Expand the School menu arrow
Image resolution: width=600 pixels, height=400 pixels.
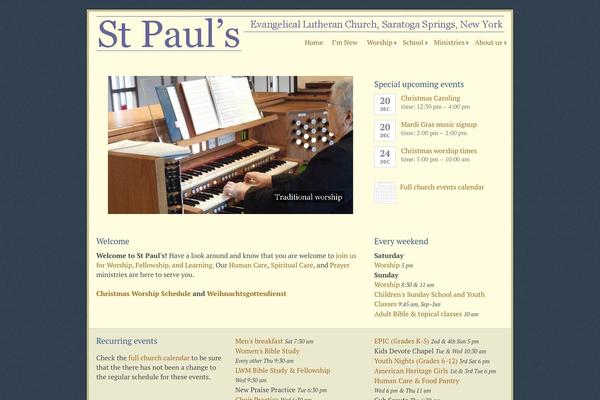point(426,43)
